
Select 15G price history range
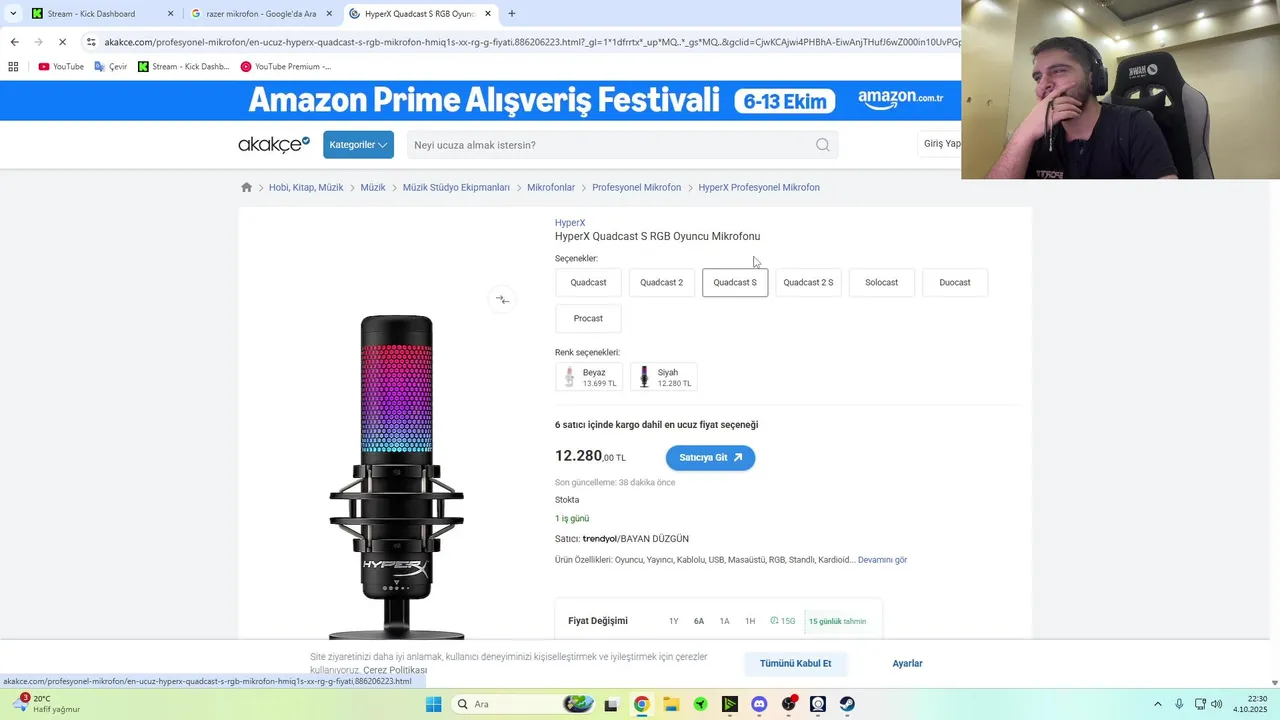(x=783, y=621)
